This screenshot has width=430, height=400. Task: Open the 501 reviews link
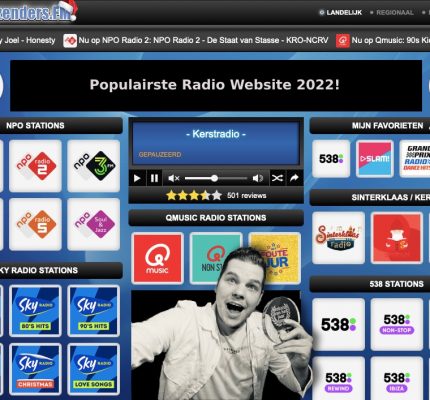coord(247,195)
